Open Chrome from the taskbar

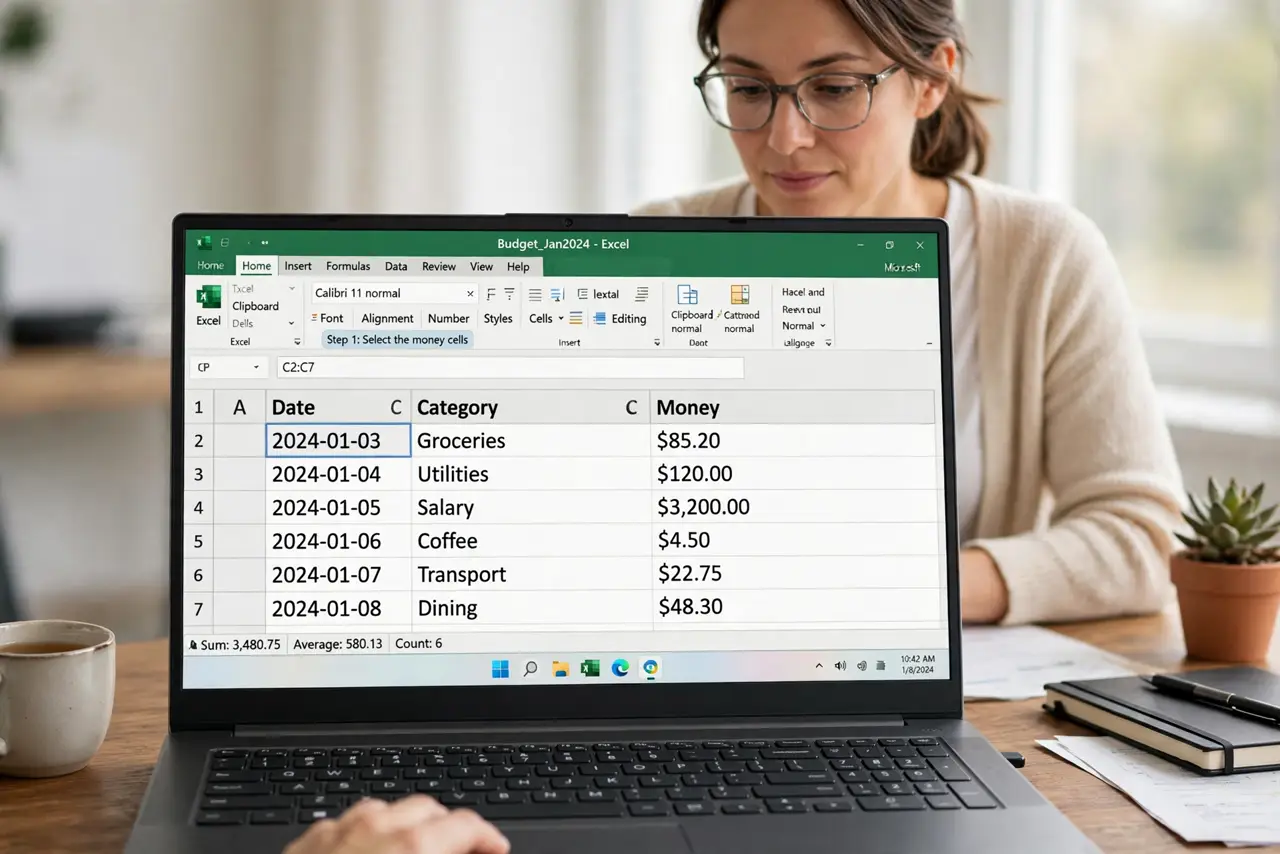pos(651,668)
